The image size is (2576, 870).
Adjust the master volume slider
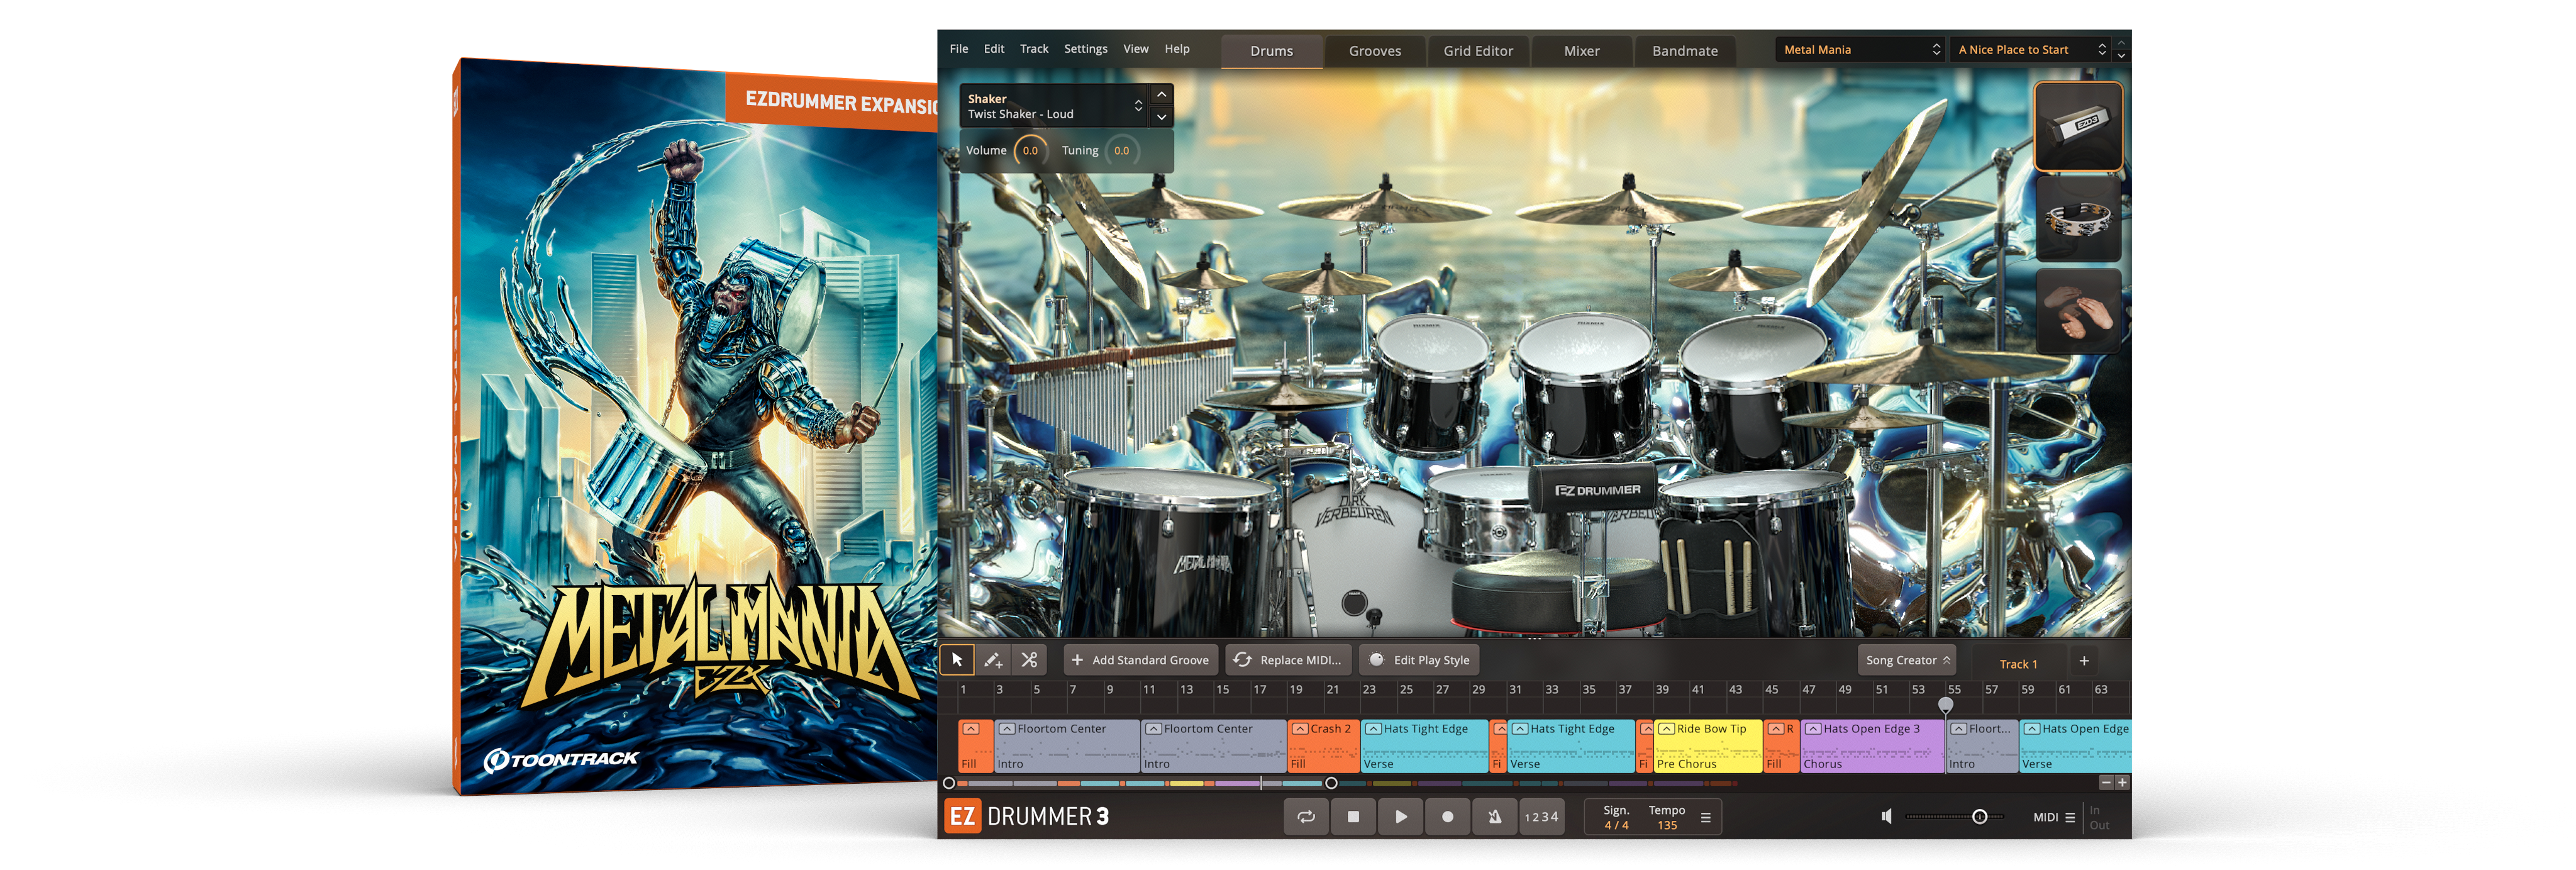coord(1978,817)
